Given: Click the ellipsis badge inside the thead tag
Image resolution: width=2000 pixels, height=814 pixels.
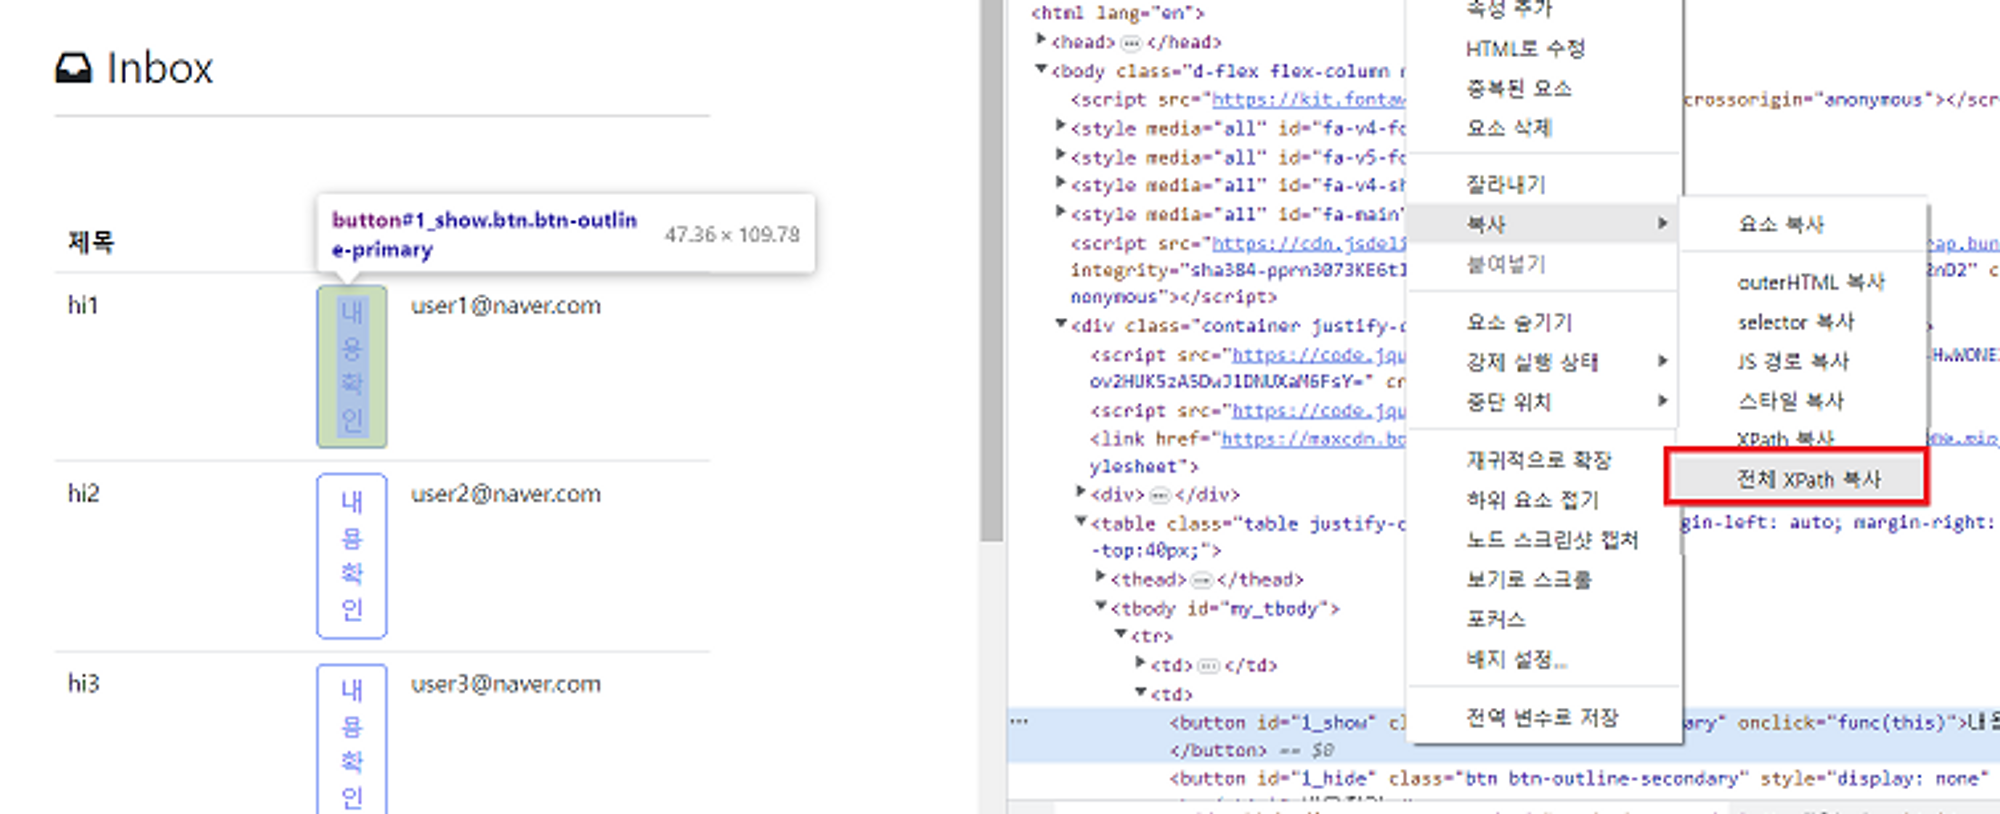Looking at the screenshot, I should tap(1201, 580).
